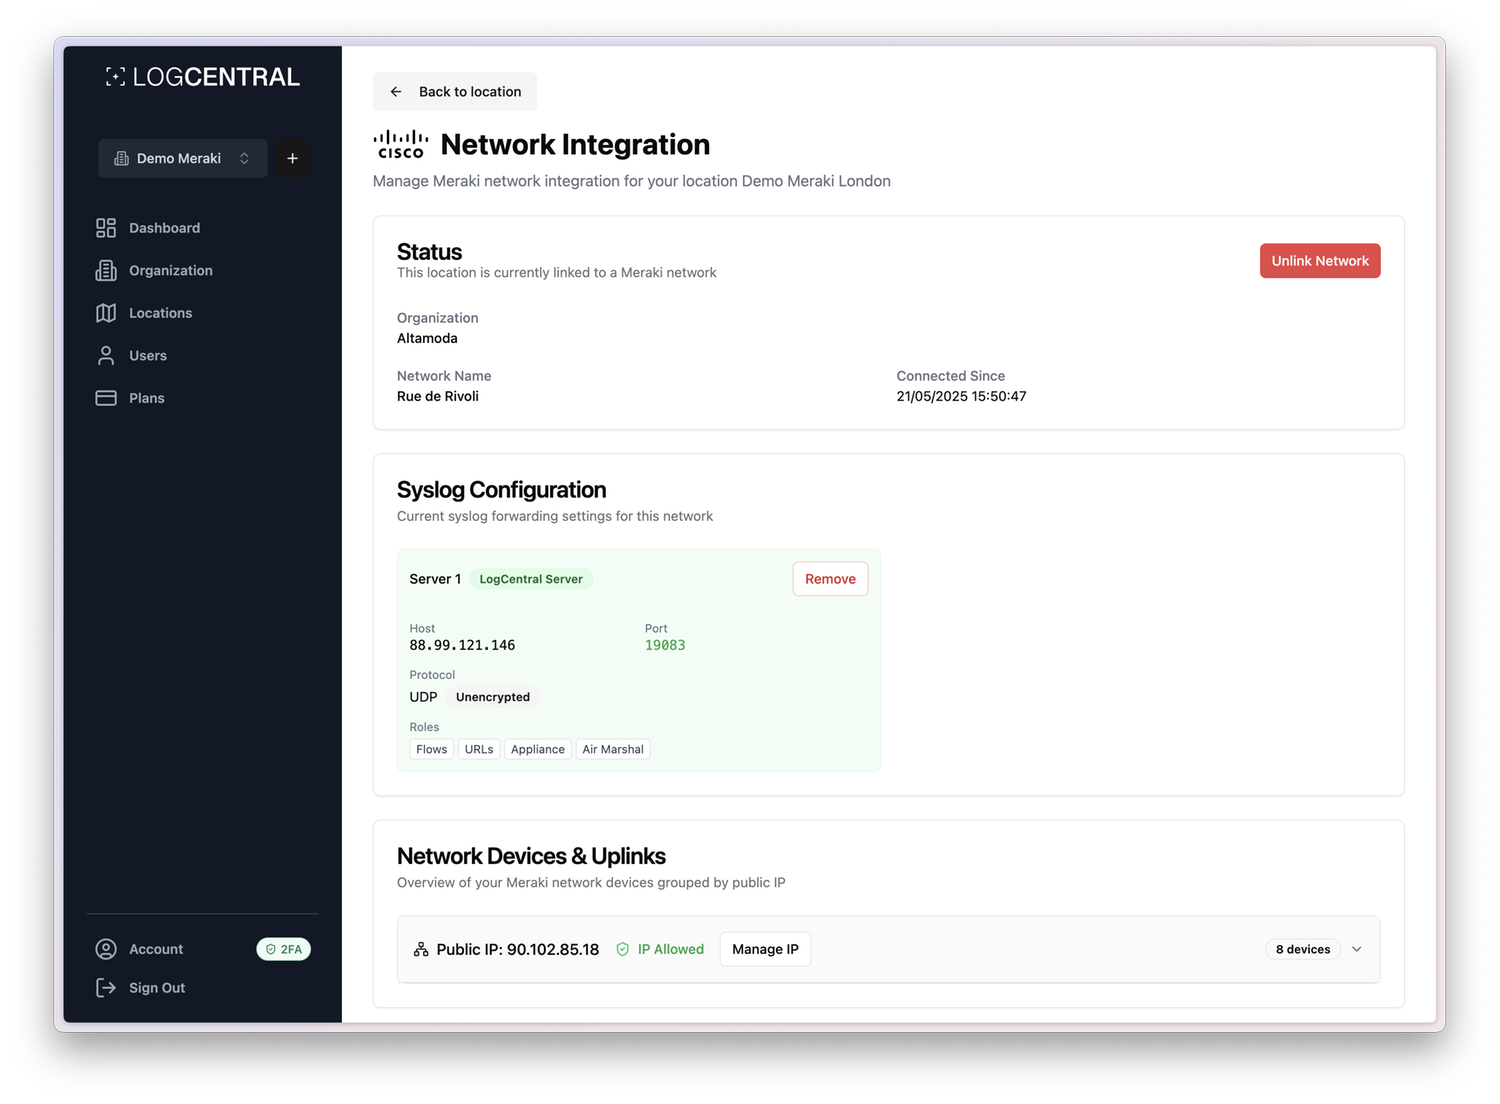Click the Manage IP button
The image size is (1500, 1104).
click(x=765, y=948)
